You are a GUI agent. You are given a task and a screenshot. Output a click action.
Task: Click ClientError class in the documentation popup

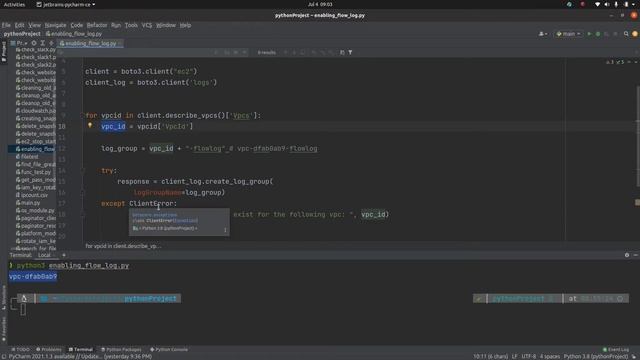point(159,220)
